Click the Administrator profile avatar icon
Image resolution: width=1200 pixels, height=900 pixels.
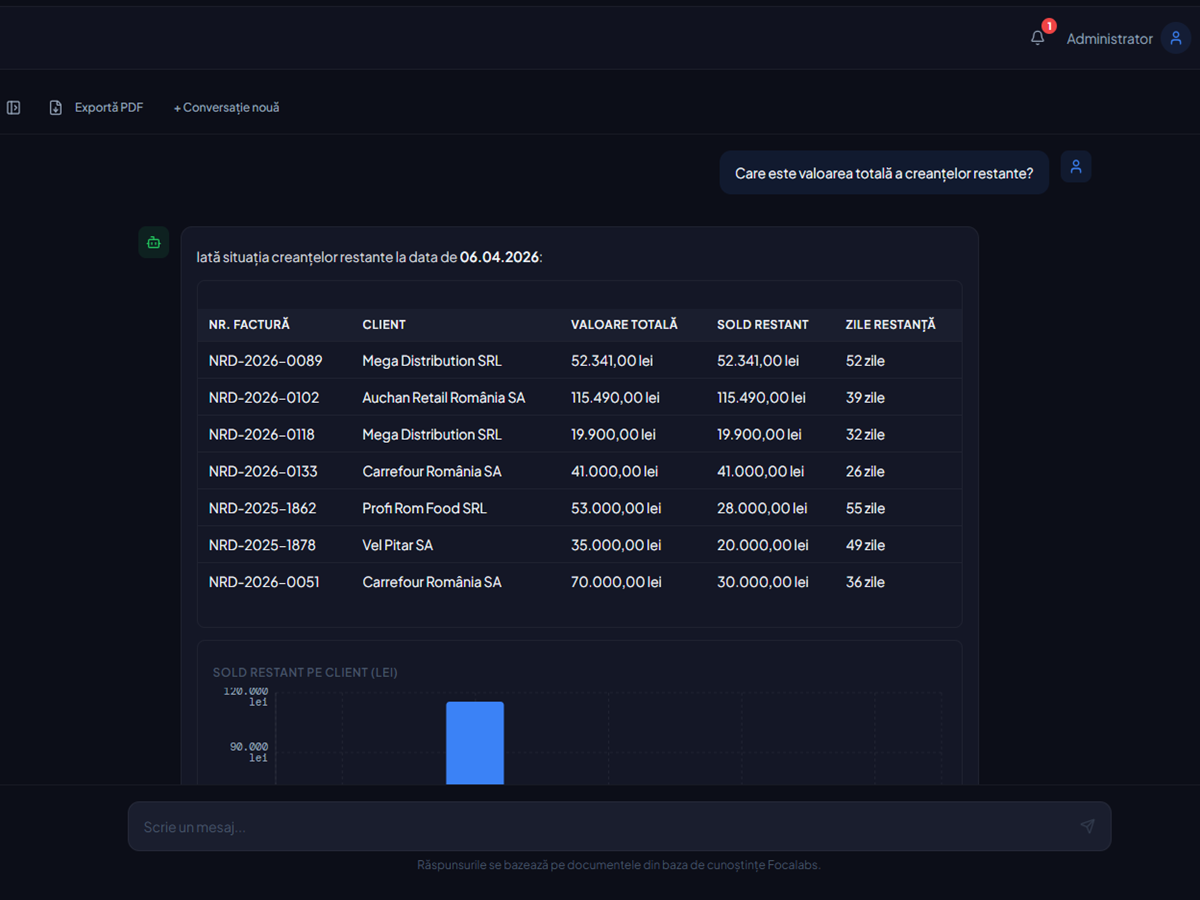pos(1176,38)
